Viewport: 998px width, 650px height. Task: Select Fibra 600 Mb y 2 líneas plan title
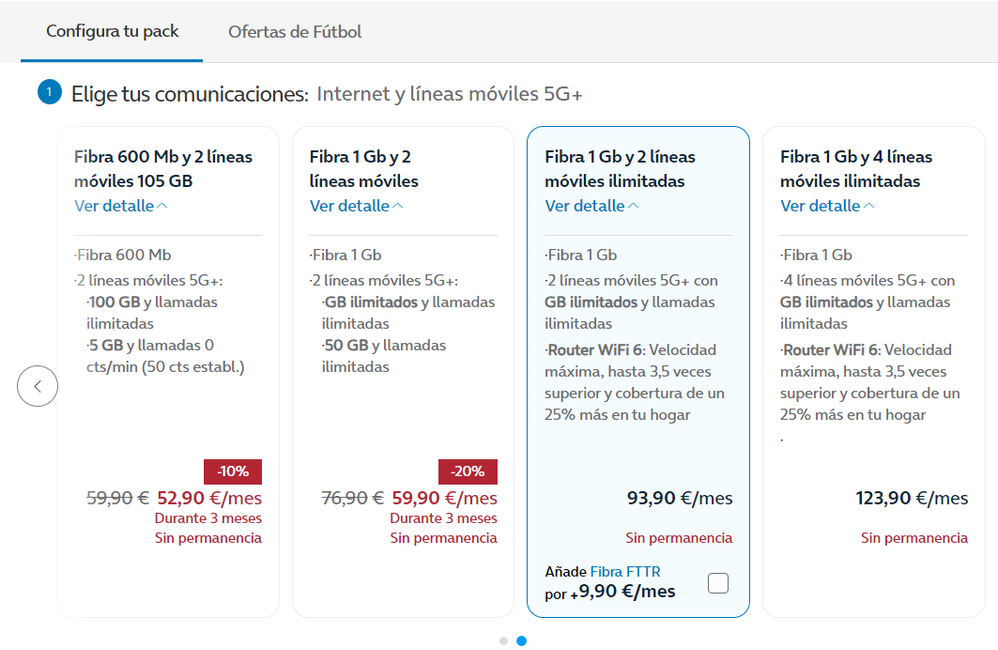(x=163, y=169)
